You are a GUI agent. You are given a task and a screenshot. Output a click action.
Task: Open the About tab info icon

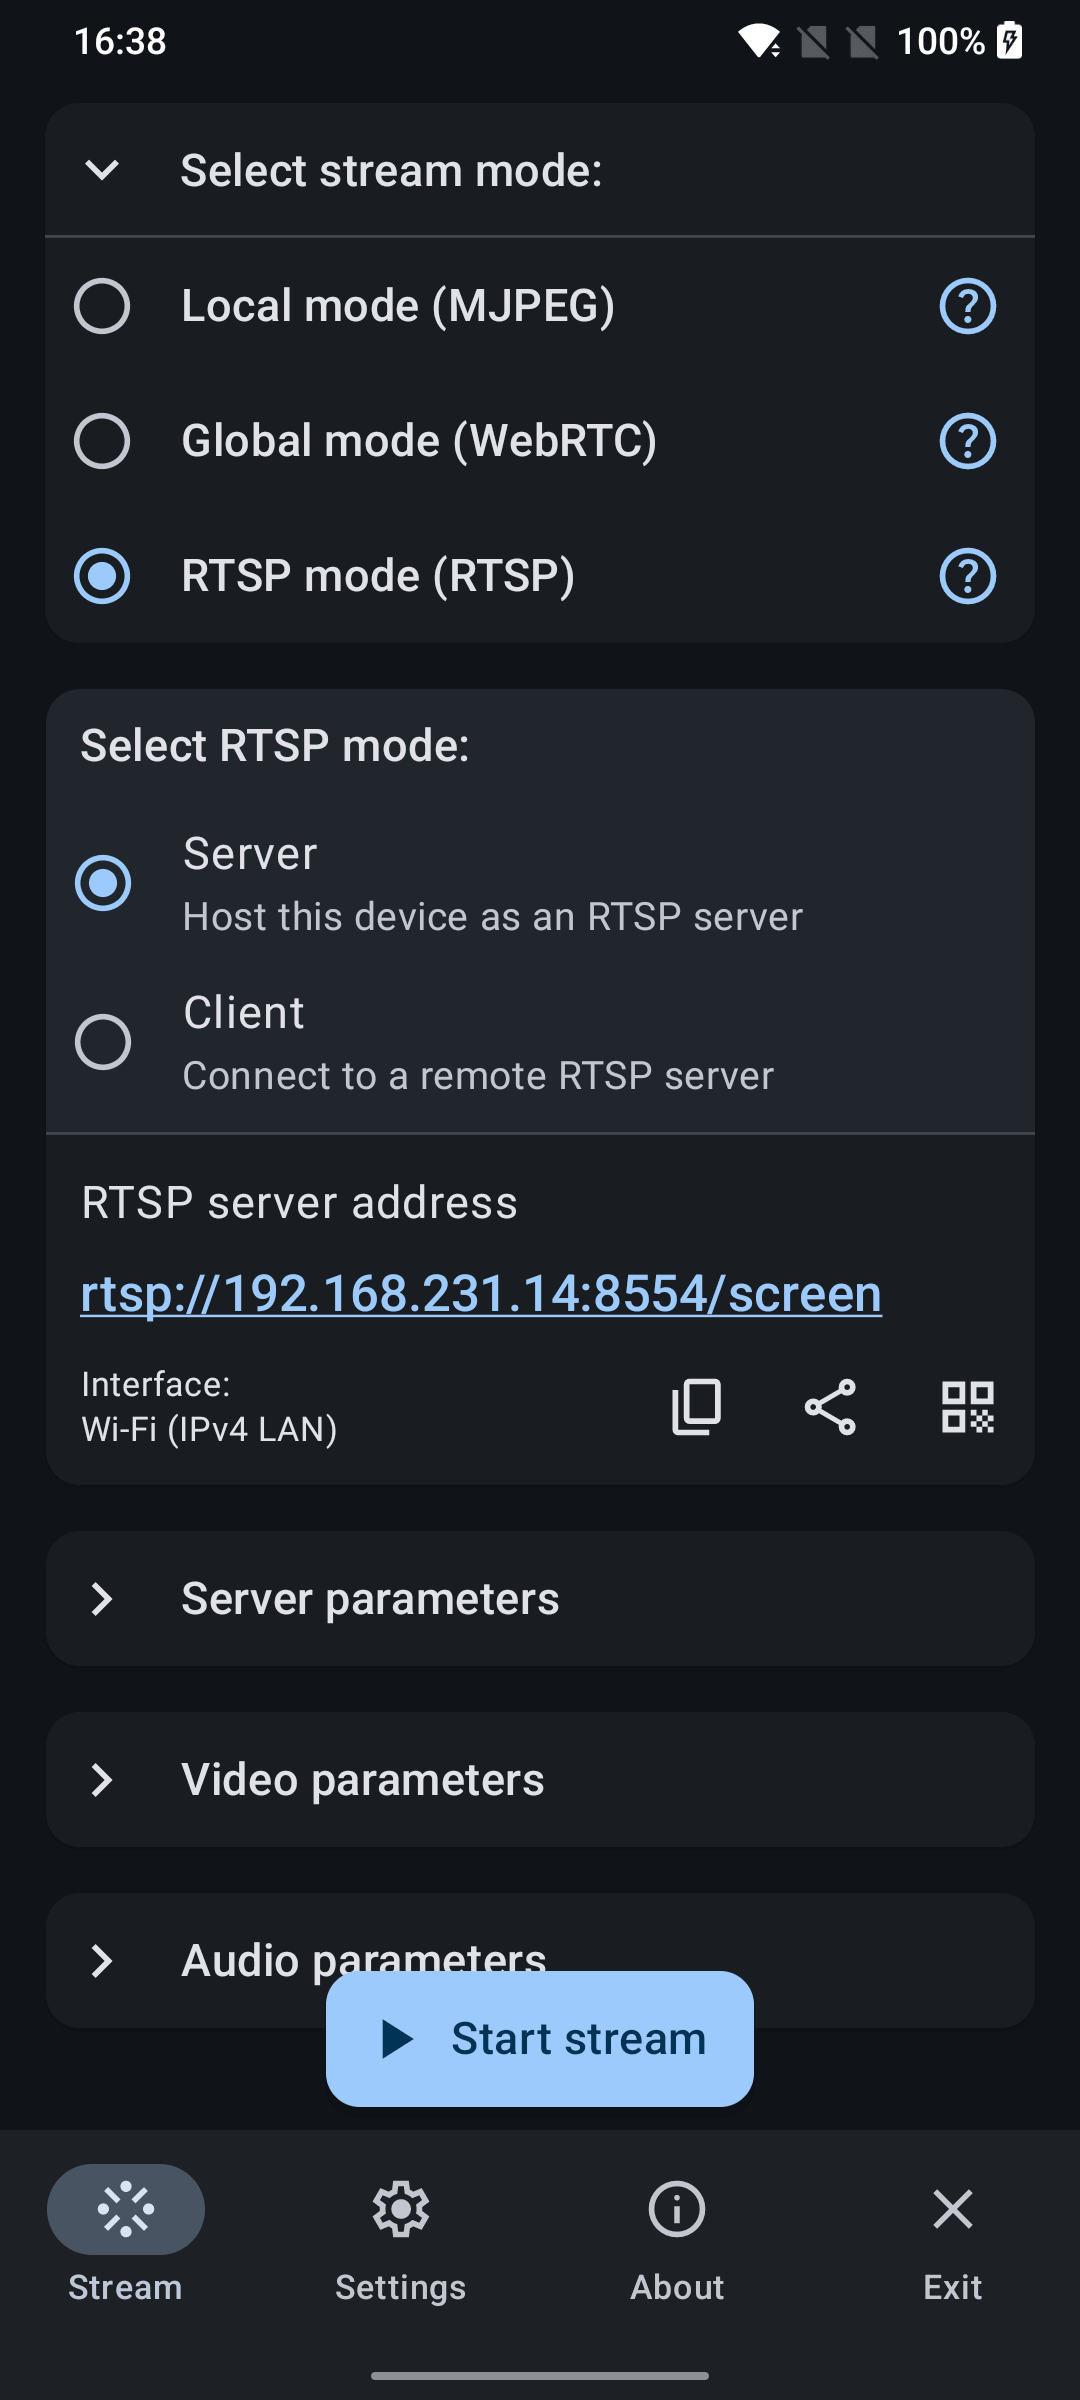coord(677,2209)
